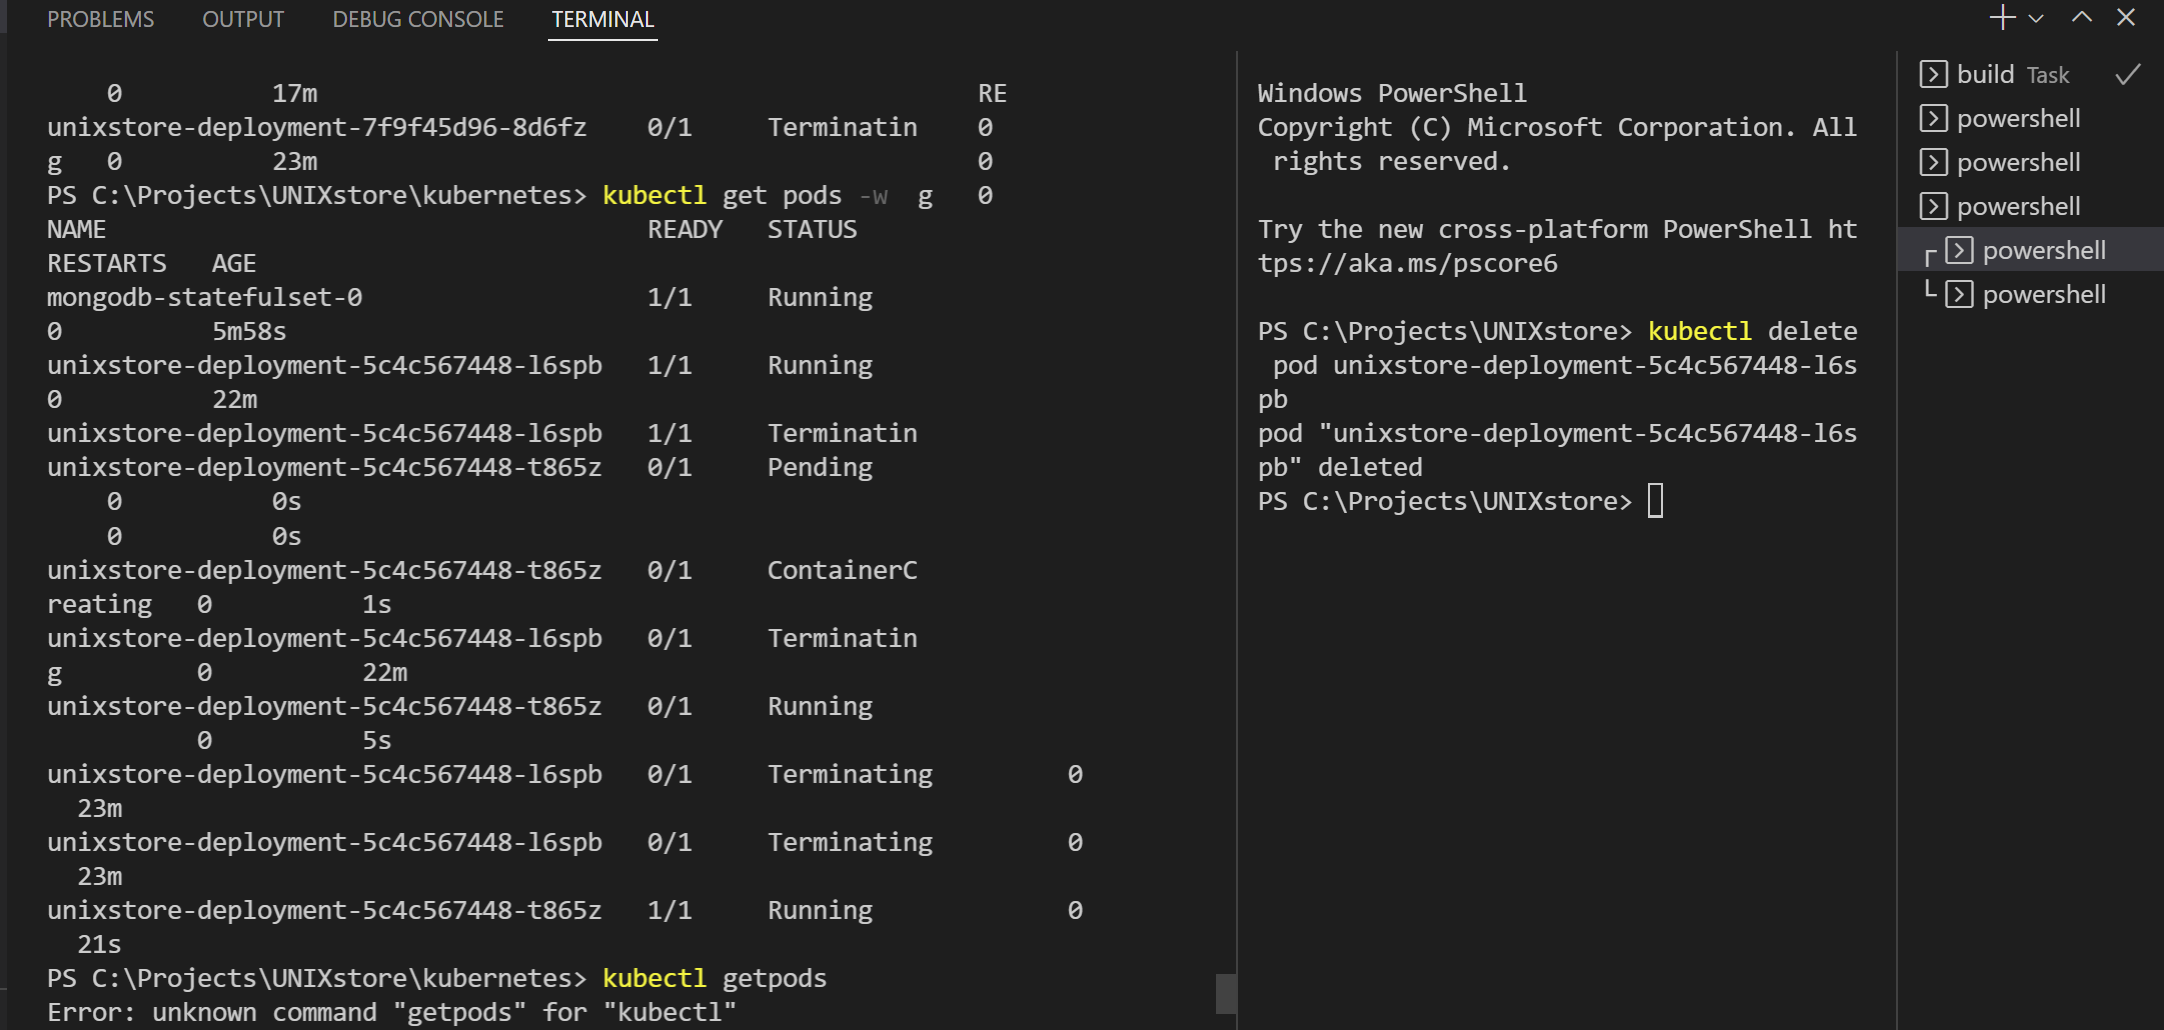Screen dimensions: 2164x1030
Task: Click the 'mongodb-statefulset-0' pod name
Action: [x=204, y=298]
